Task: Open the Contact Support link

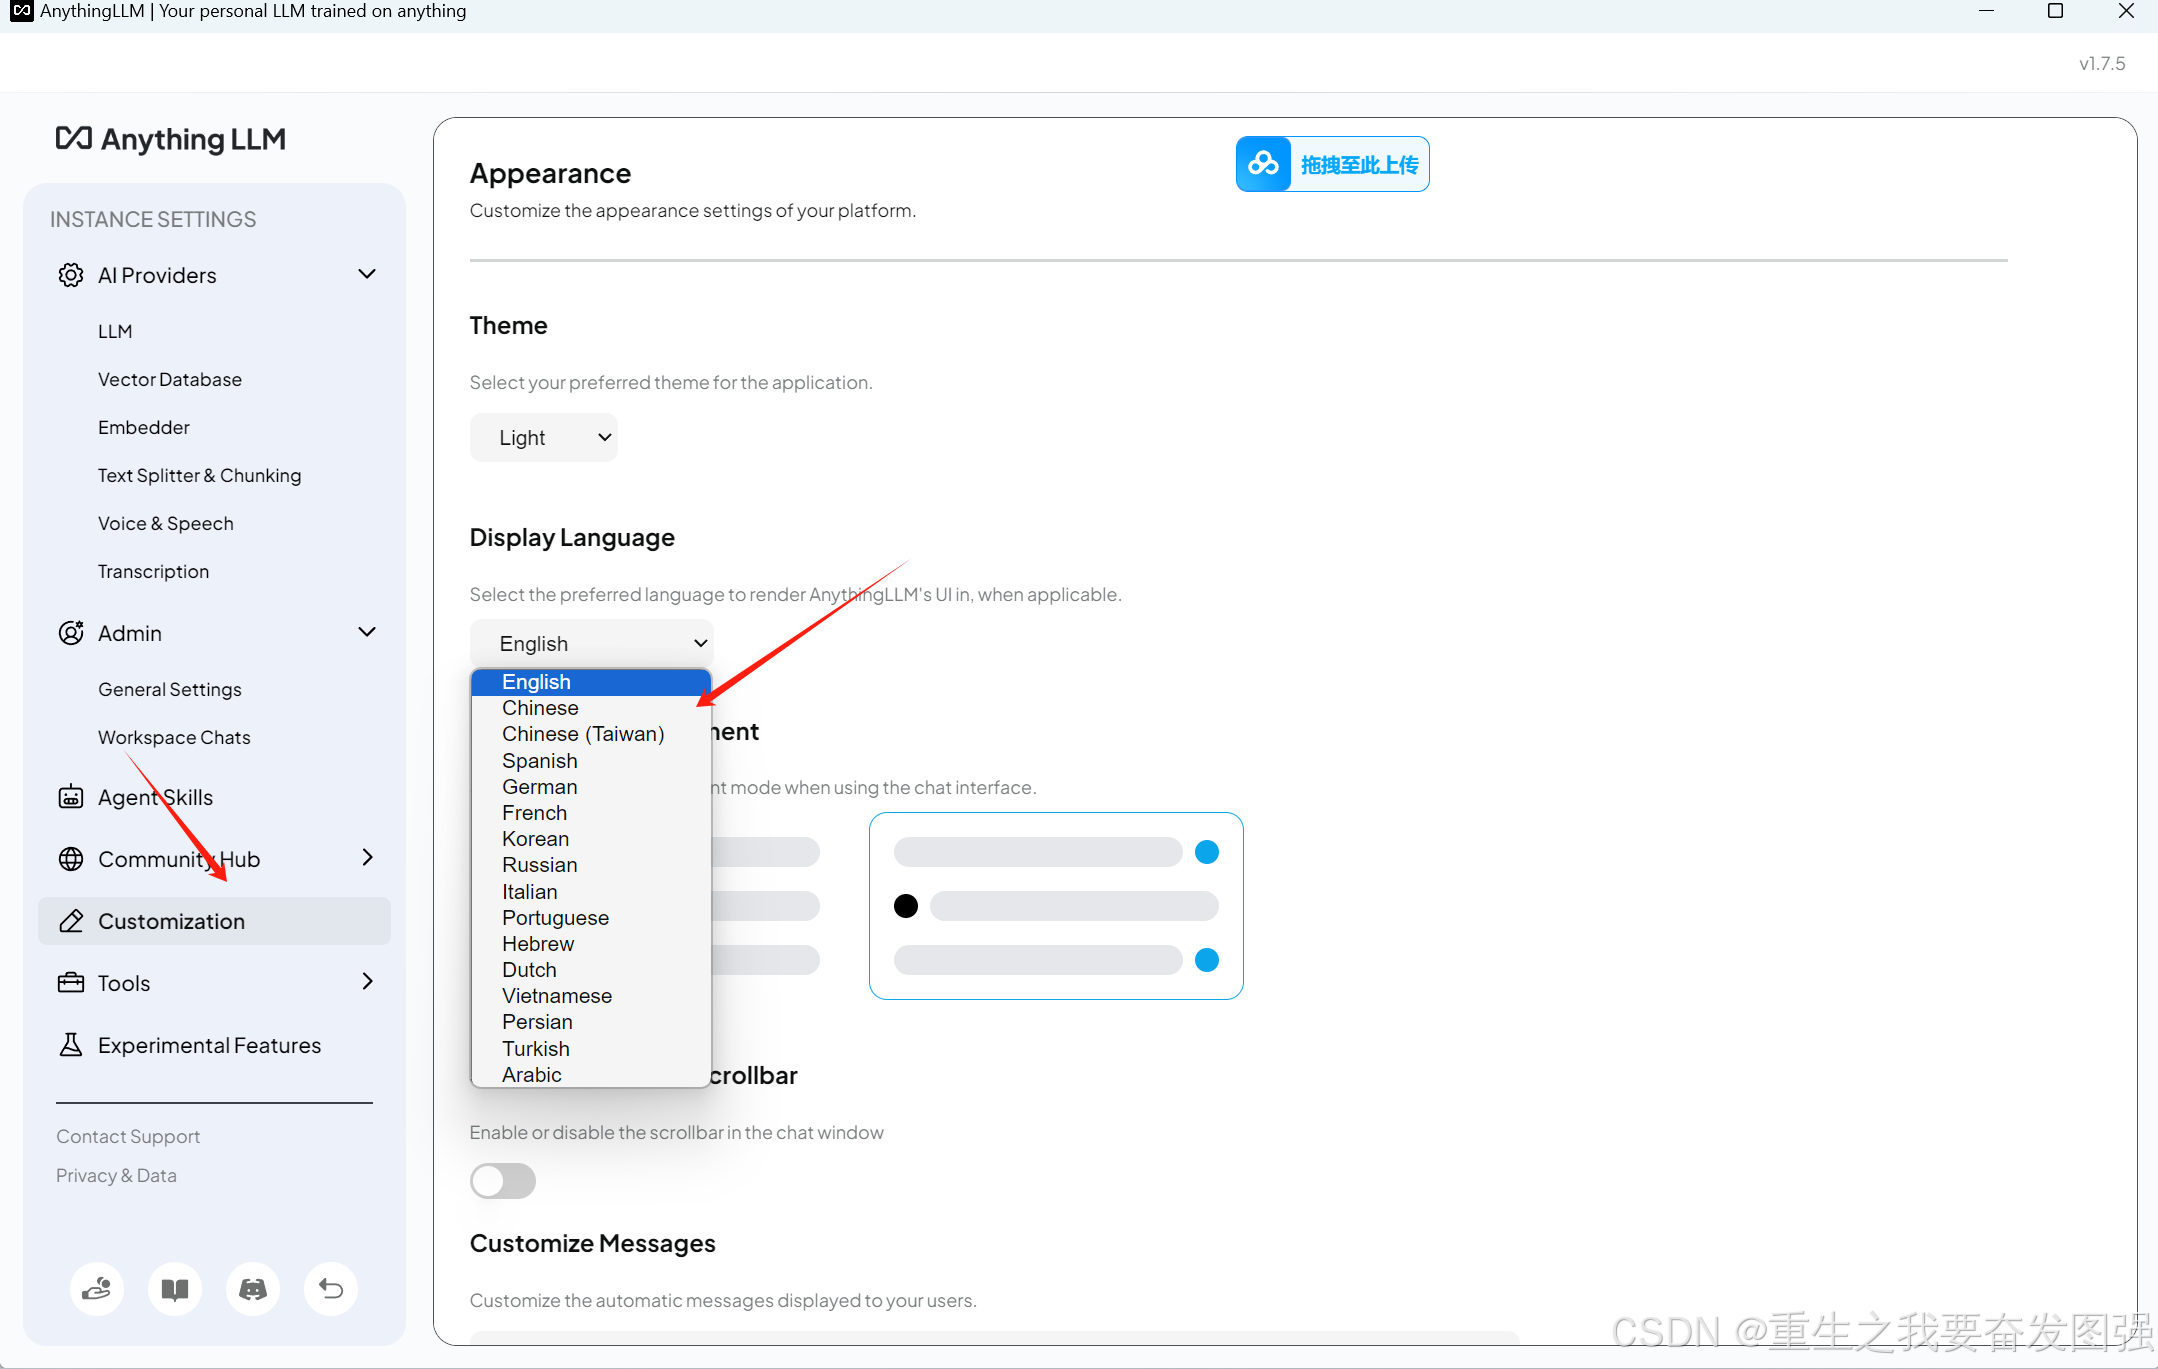Action: (x=128, y=1136)
